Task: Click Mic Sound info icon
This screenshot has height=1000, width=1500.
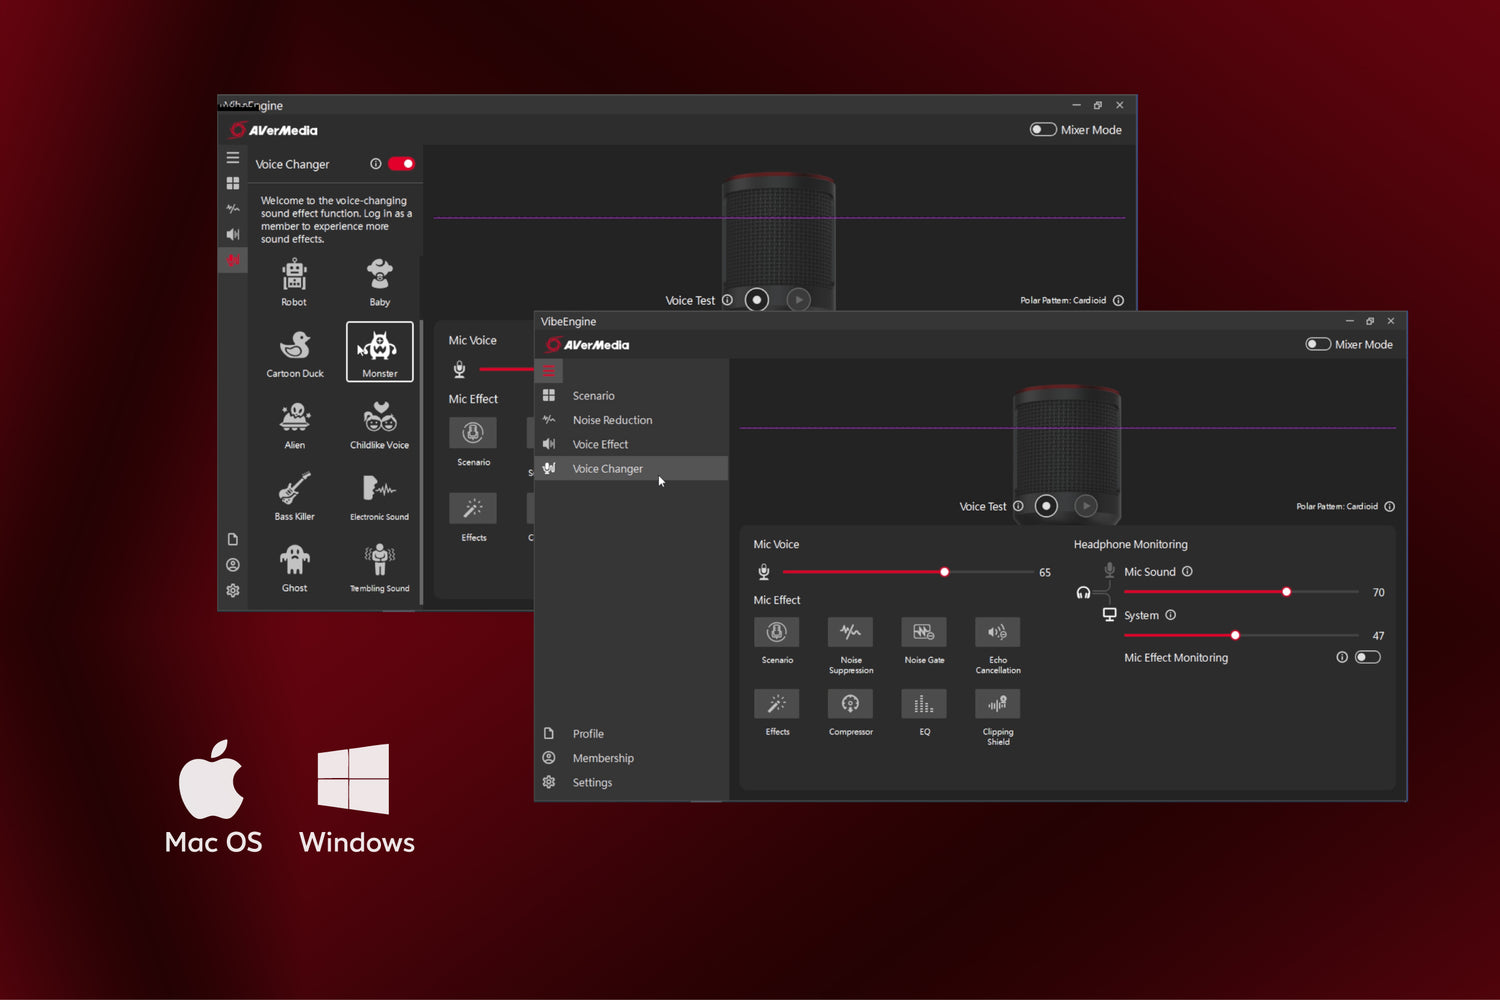Action: tap(1187, 572)
